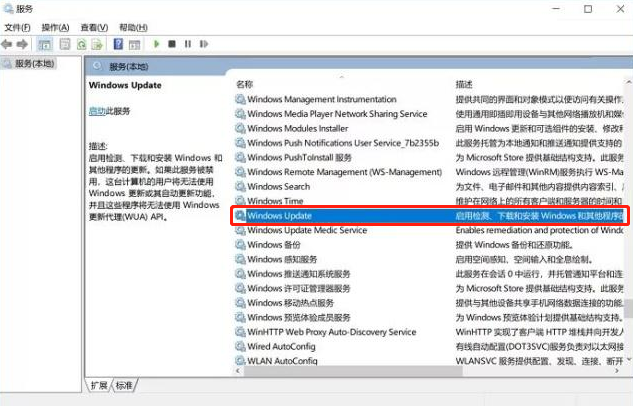Minimize the 服务 window
633x406 pixels.
(556, 8)
